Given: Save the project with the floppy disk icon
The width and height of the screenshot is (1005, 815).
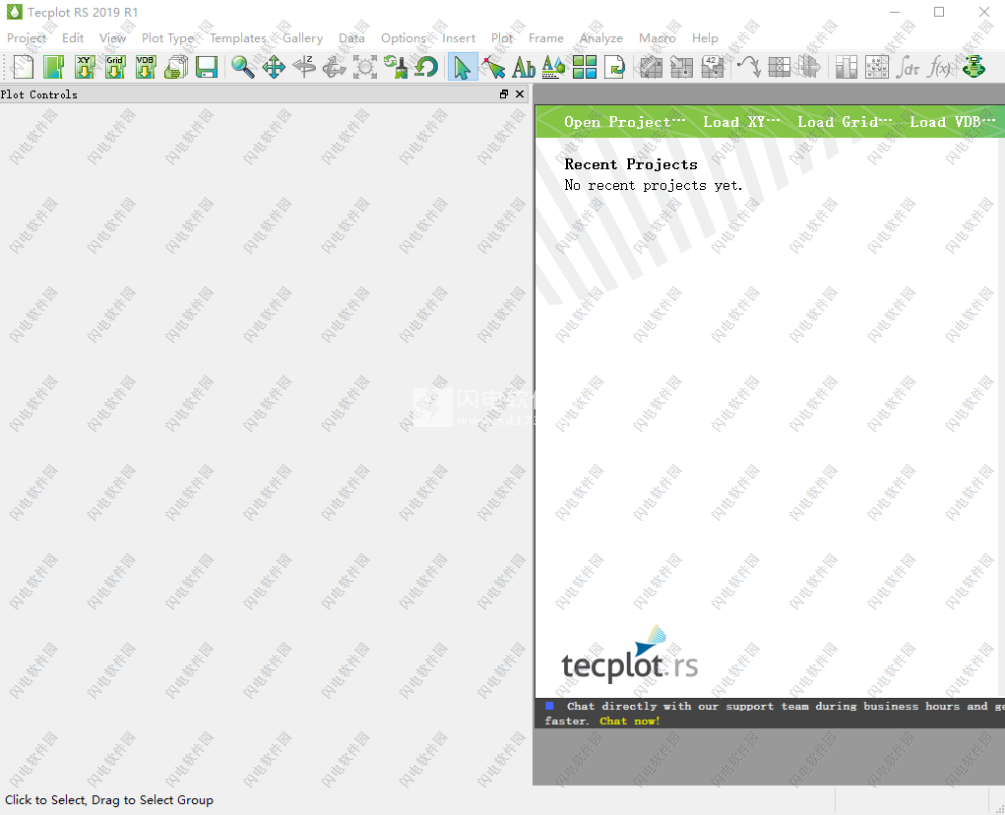Looking at the screenshot, I should [x=206, y=67].
